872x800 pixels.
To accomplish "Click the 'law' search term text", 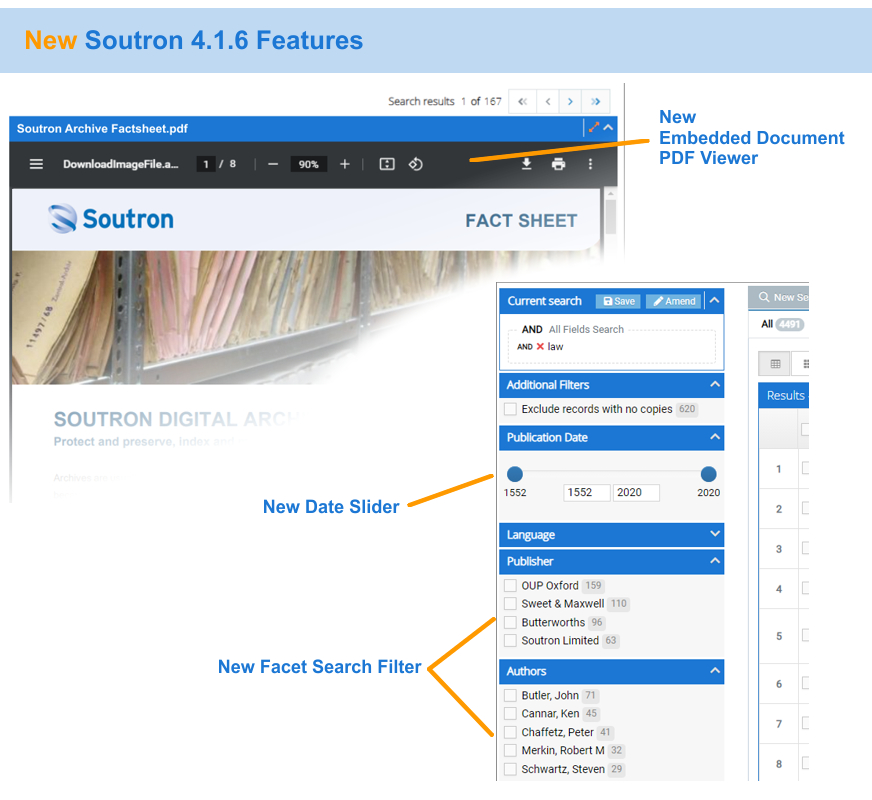I will click(x=555, y=346).
